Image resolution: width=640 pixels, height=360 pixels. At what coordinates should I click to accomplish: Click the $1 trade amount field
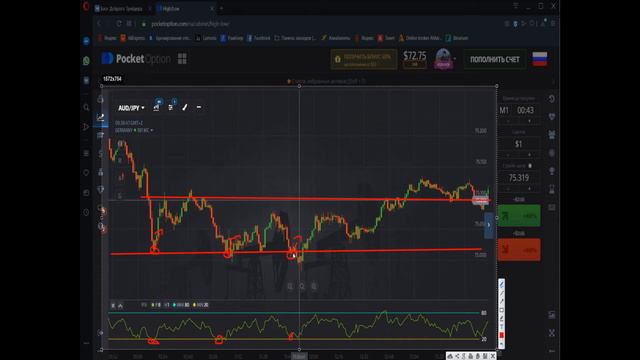click(518, 144)
